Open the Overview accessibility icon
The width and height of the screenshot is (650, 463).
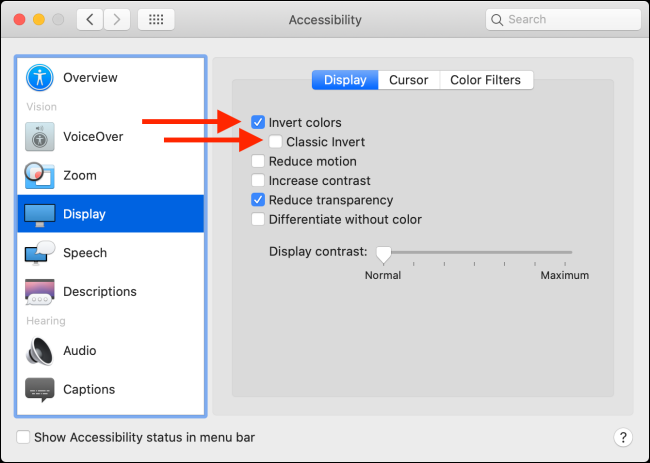click(x=40, y=77)
